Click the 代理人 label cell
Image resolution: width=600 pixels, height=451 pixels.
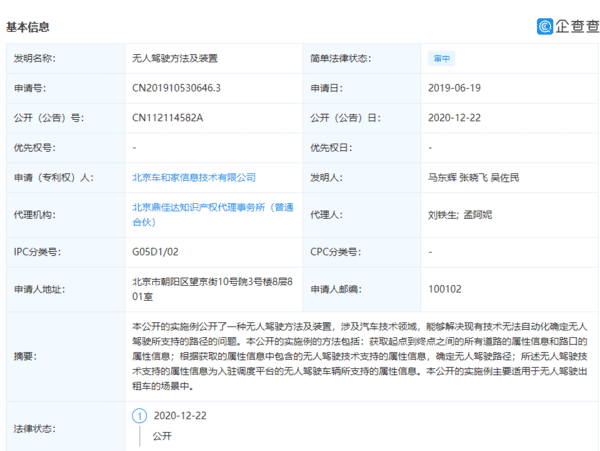(x=362, y=215)
